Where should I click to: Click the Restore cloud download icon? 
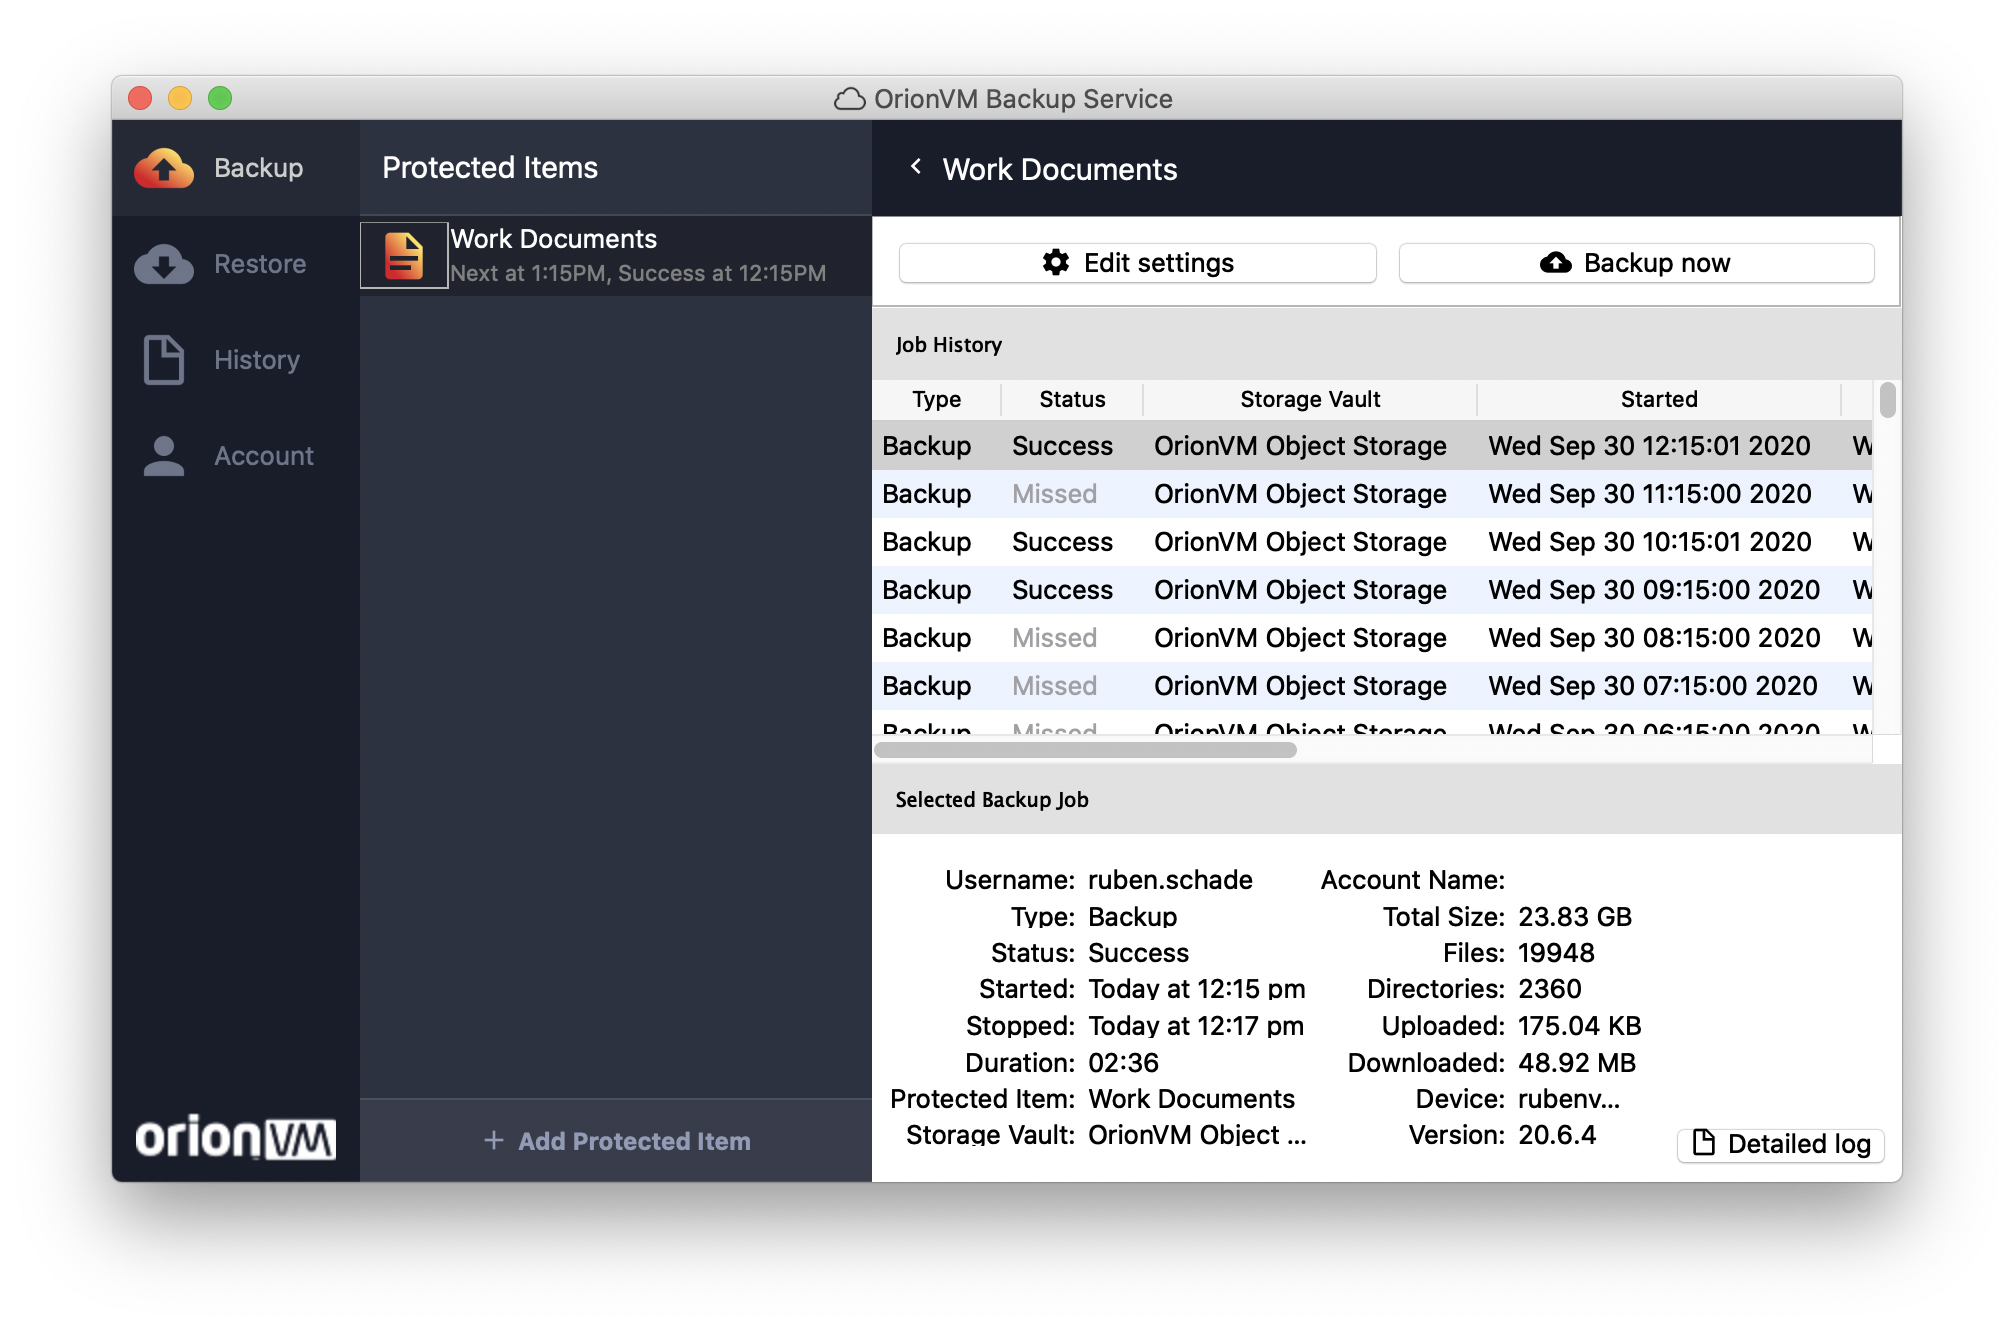click(x=164, y=264)
